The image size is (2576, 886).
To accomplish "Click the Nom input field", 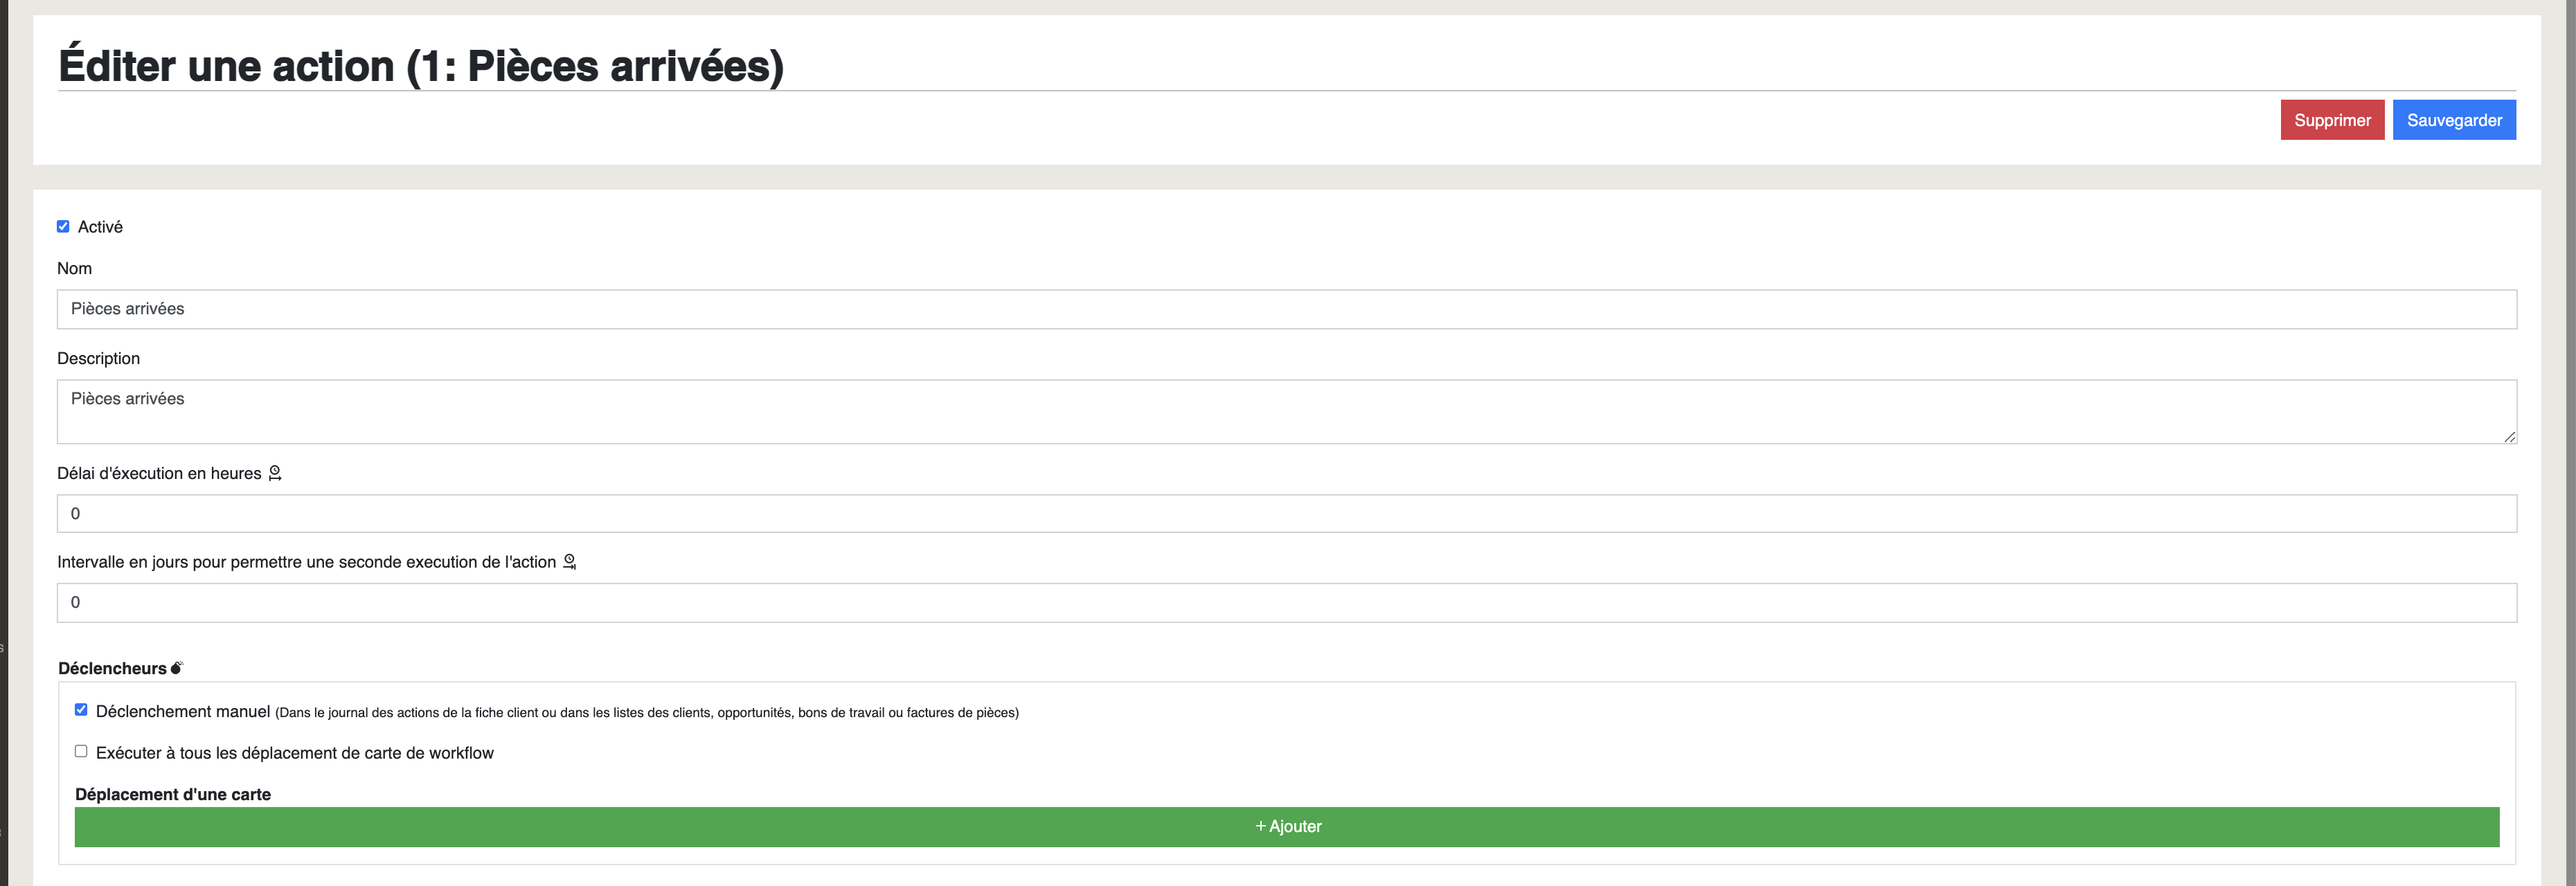I will [x=1286, y=309].
